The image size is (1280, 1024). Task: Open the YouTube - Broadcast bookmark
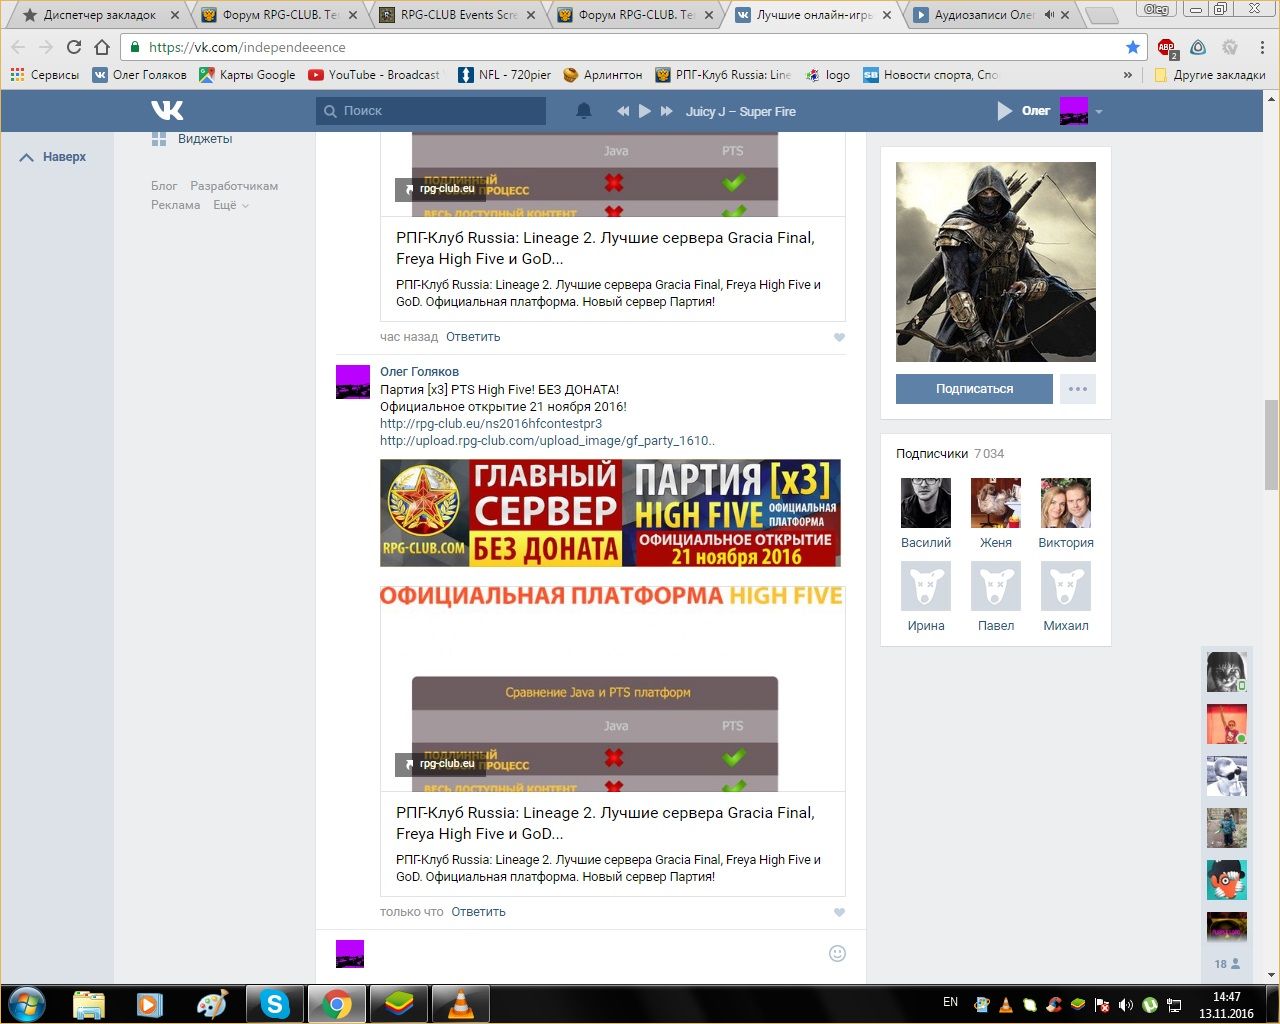coord(374,75)
